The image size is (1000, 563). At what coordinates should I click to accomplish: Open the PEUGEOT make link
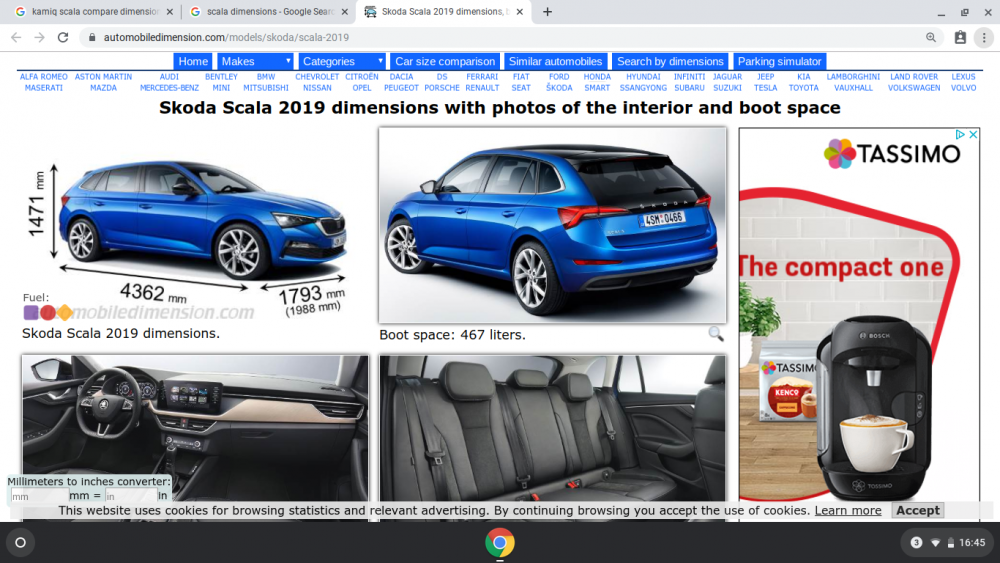click(x=401, y=88)
